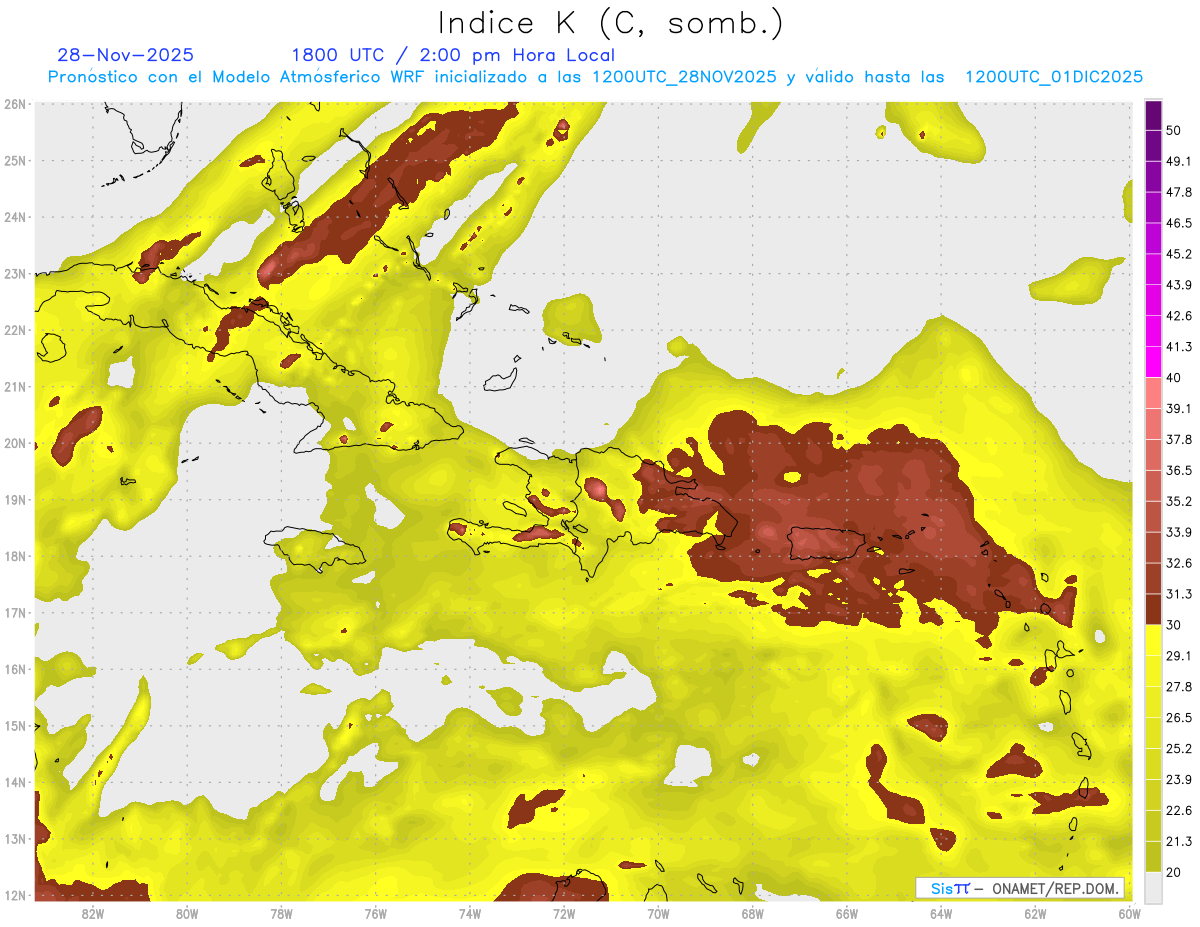
Task: Click the 36.5 color scale value
Action: point(1179,471)
